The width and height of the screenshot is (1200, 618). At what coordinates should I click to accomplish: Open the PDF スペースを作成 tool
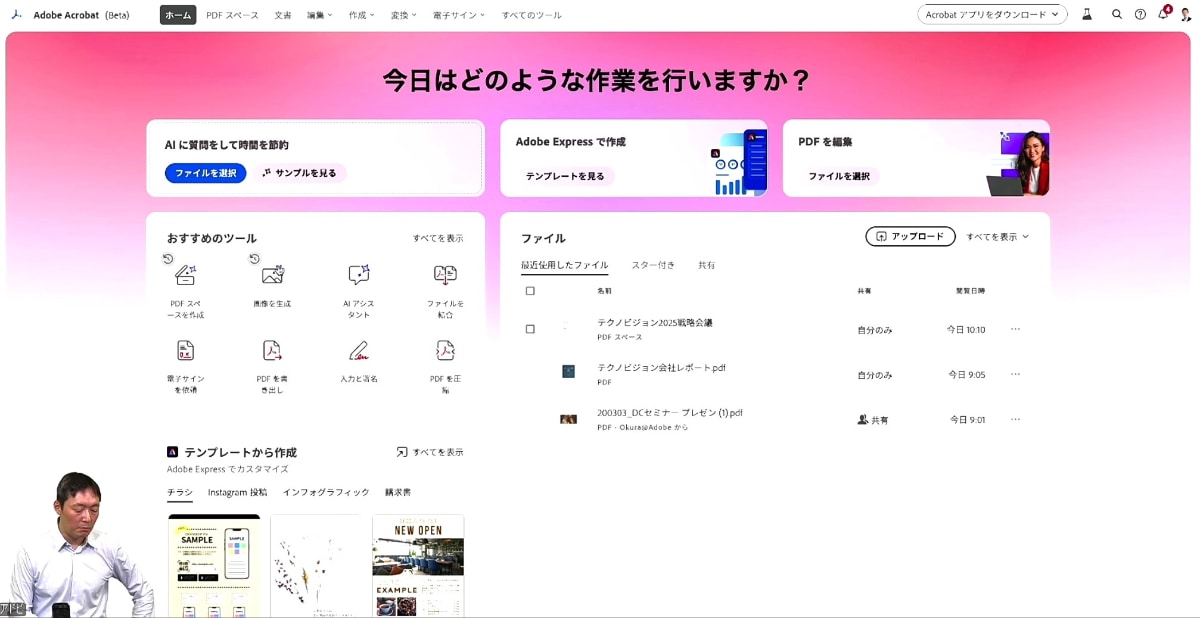[186, 291]
